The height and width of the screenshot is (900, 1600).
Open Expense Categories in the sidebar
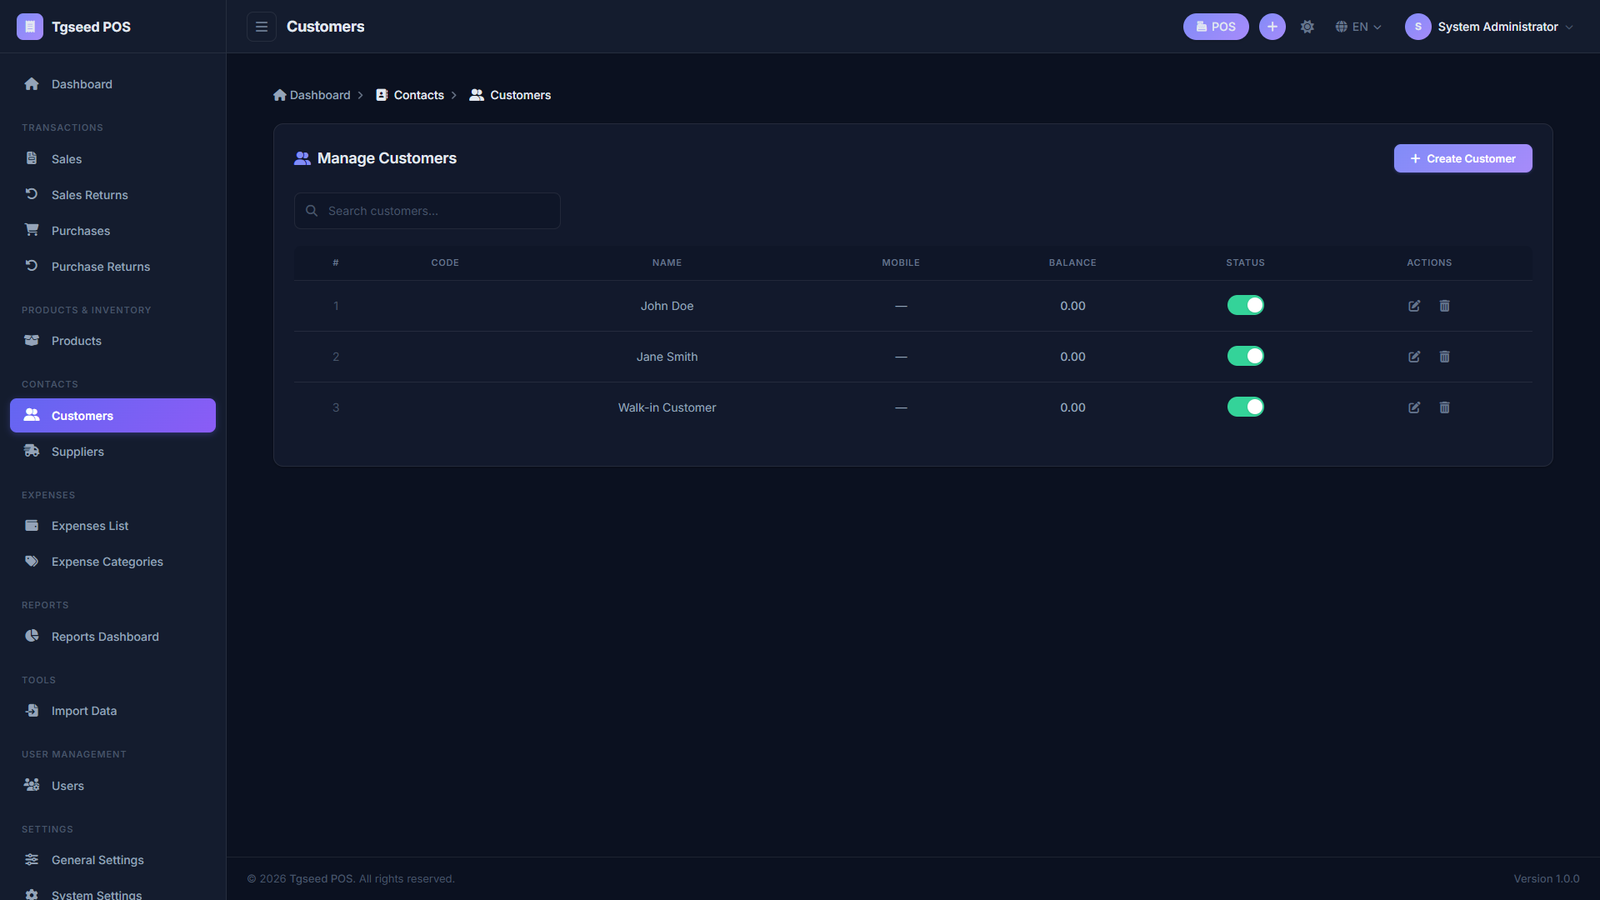click(x=113, y=562)
